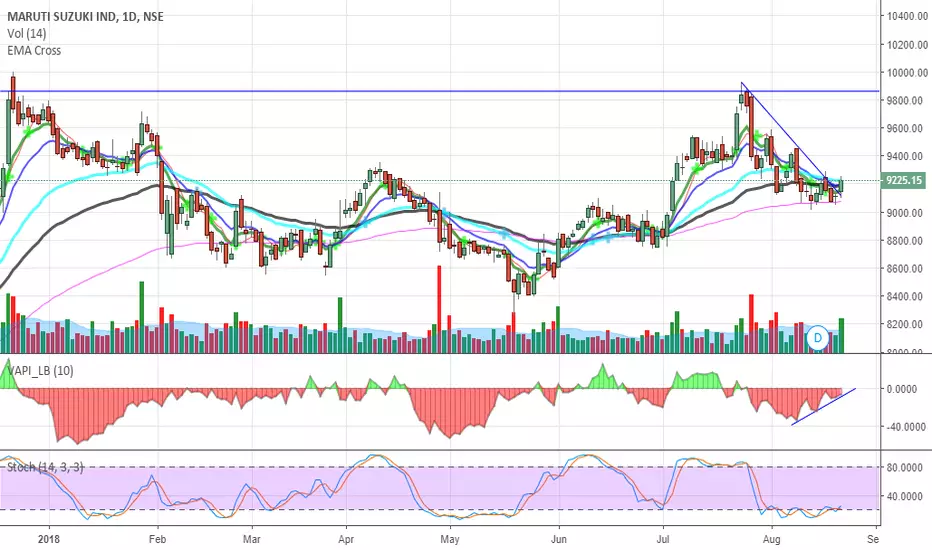Click the Apr time axis label
This screenshot has width=932, height=550.
pyautogui.click(x=346, y=539)
